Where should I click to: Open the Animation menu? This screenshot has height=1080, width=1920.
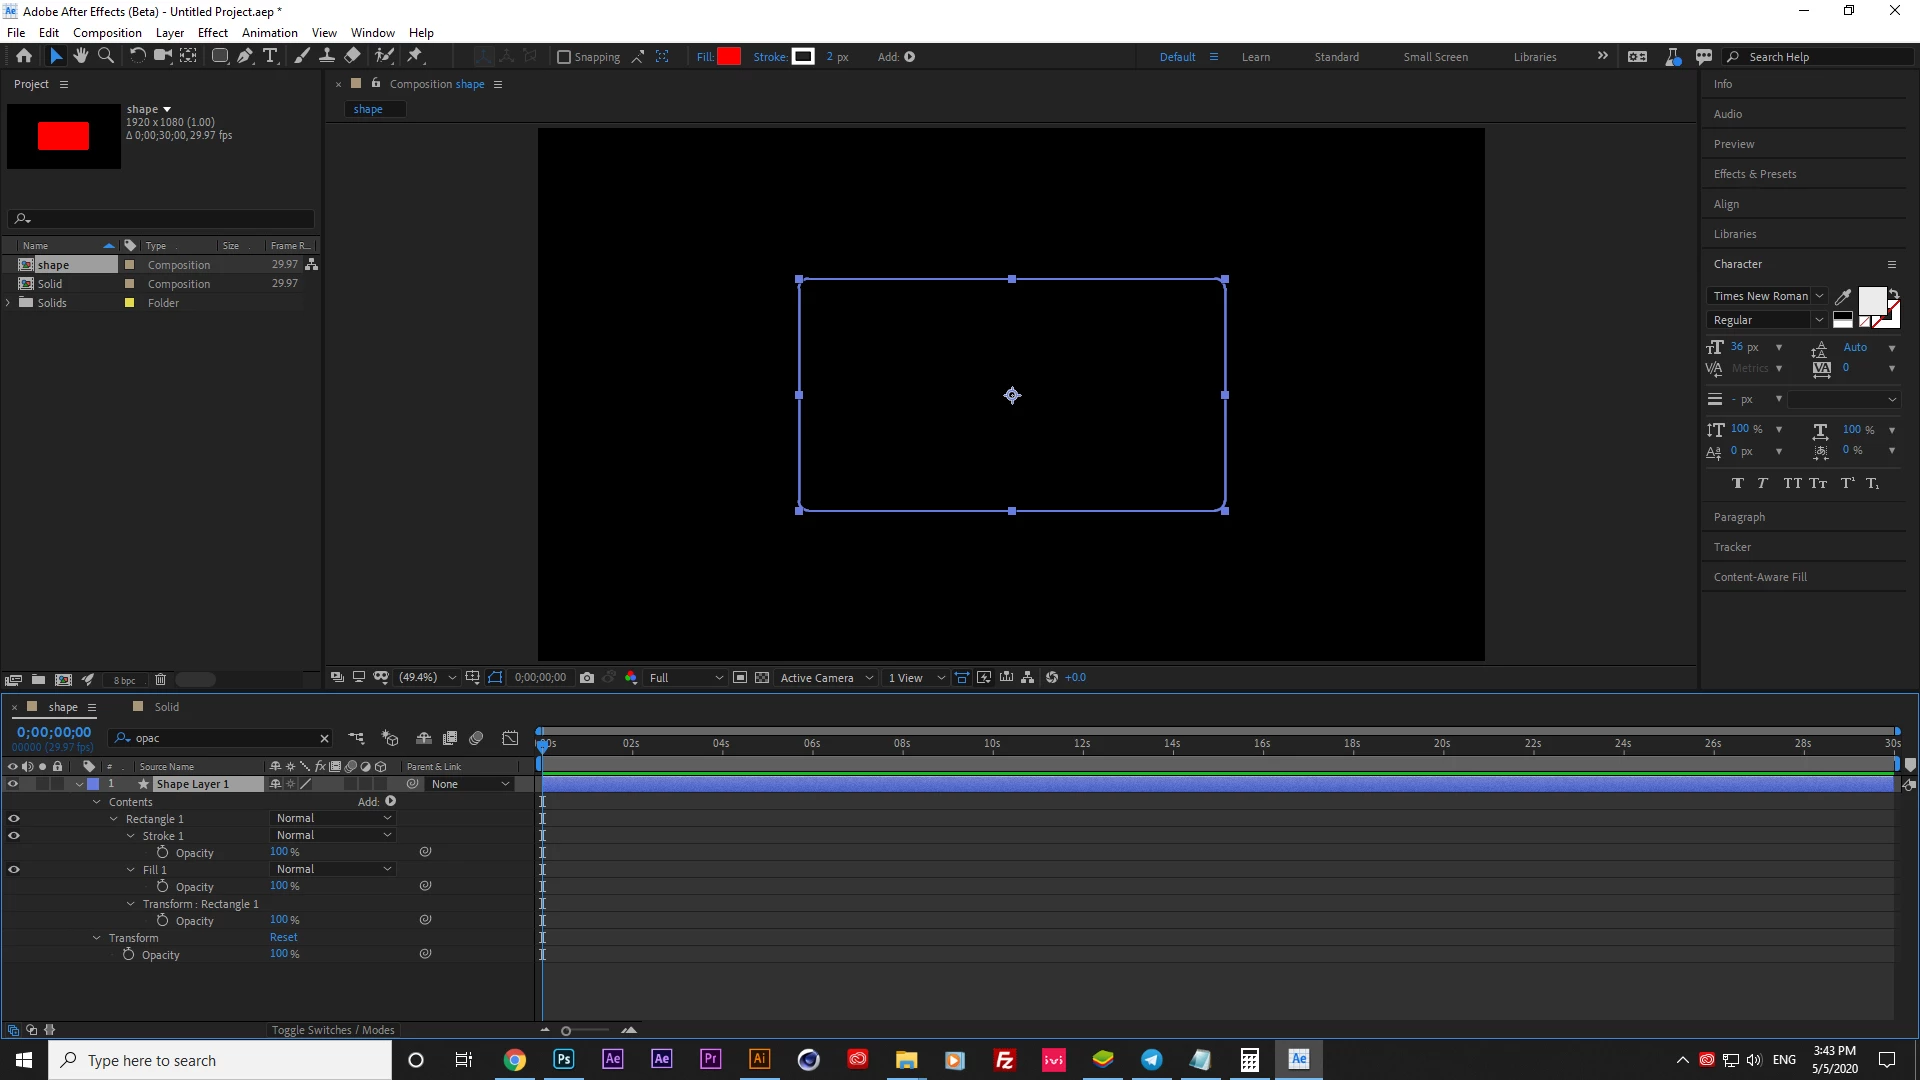[269, 32]
